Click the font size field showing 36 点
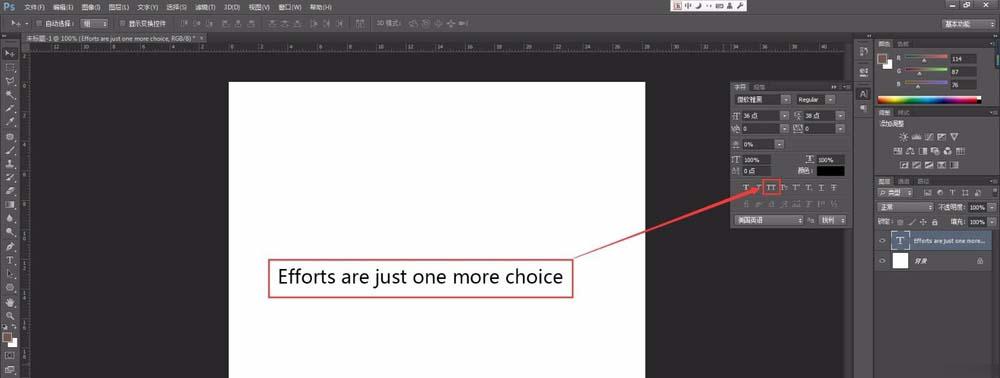This screenshot has width=1000, height=378. point(761,116)
